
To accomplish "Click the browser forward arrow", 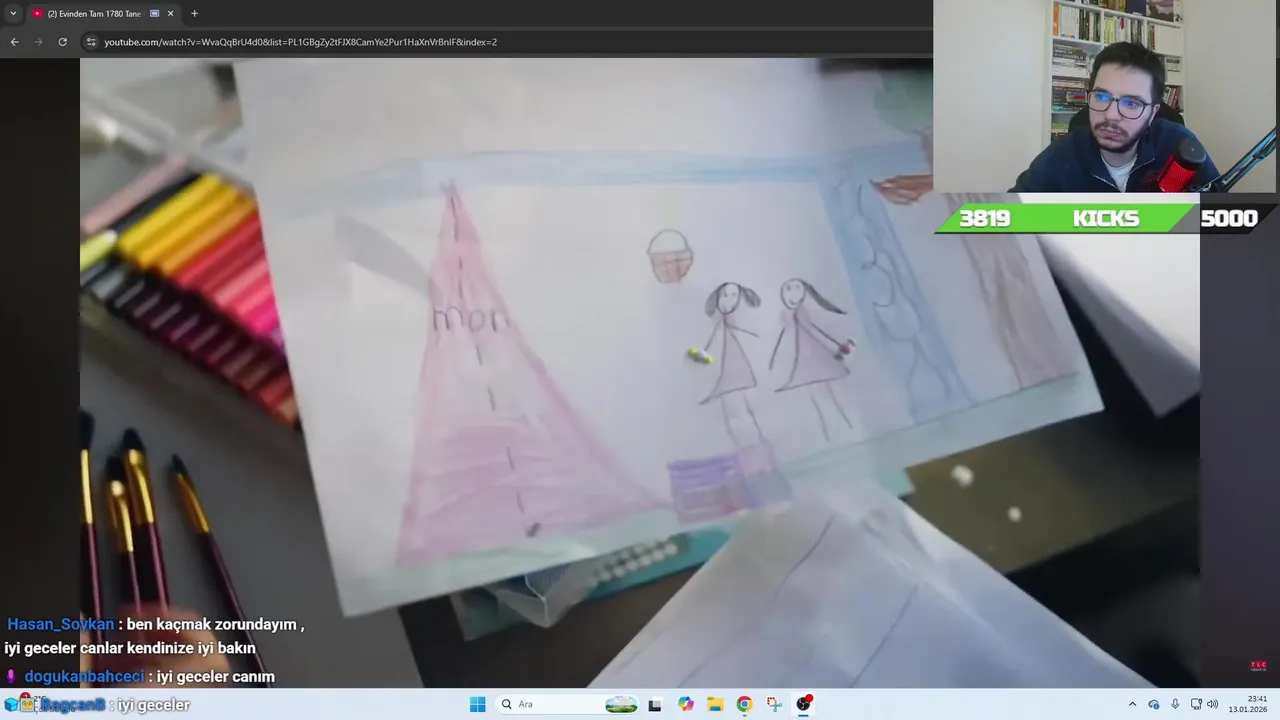I will pos(38,42).
